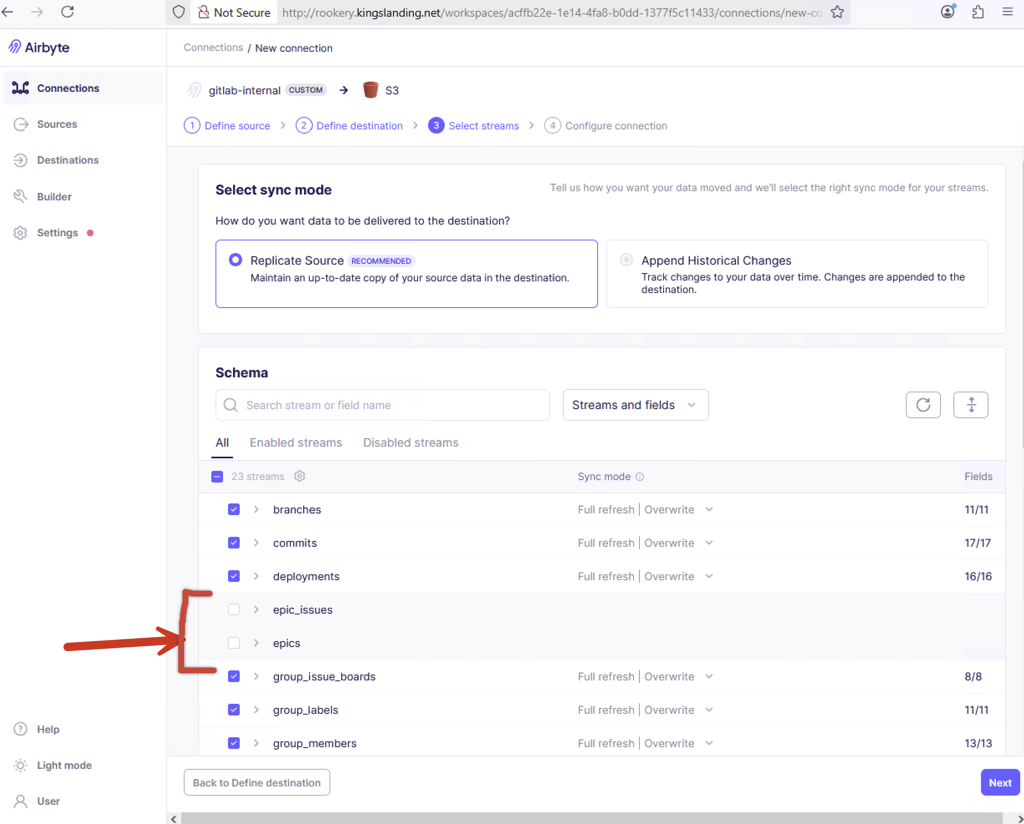Switch to the Enabled streams tab
This screenshot has height=824, width=1024.
[x=296, y=442]
